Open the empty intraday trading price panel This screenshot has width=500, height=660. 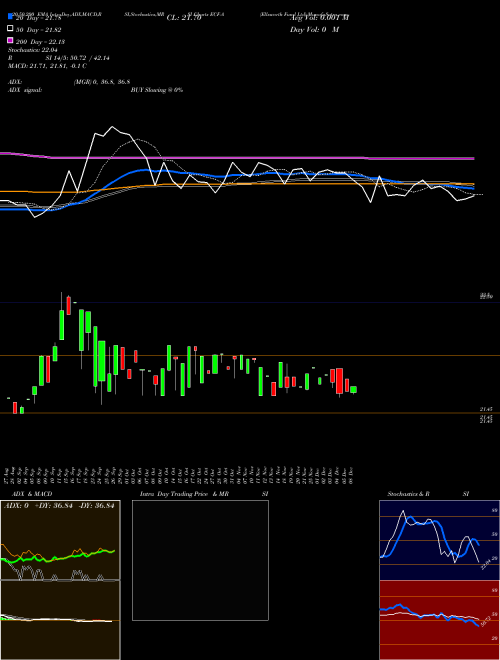pos(200,560)
